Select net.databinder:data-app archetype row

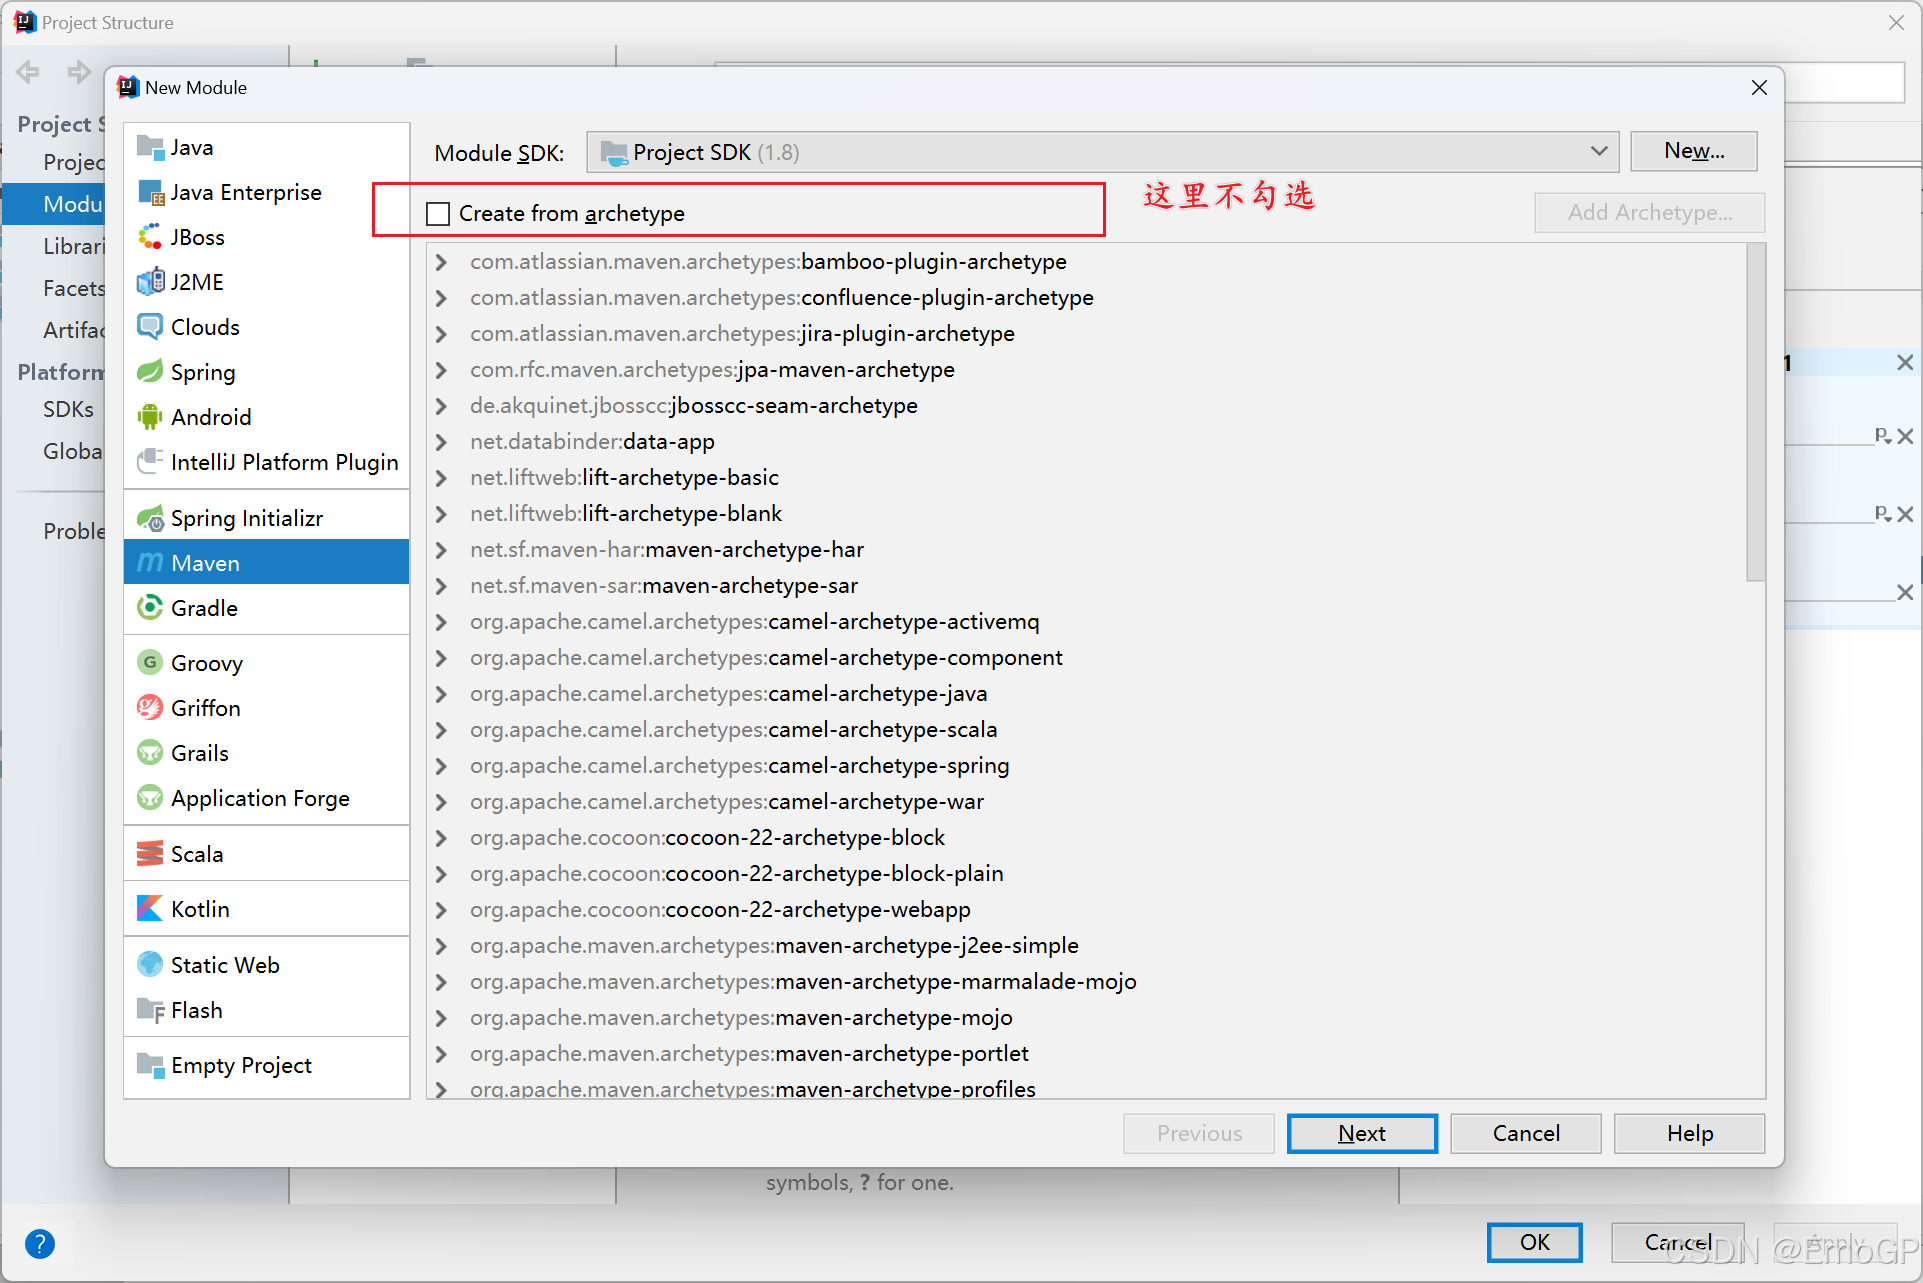pos(1085,442)
